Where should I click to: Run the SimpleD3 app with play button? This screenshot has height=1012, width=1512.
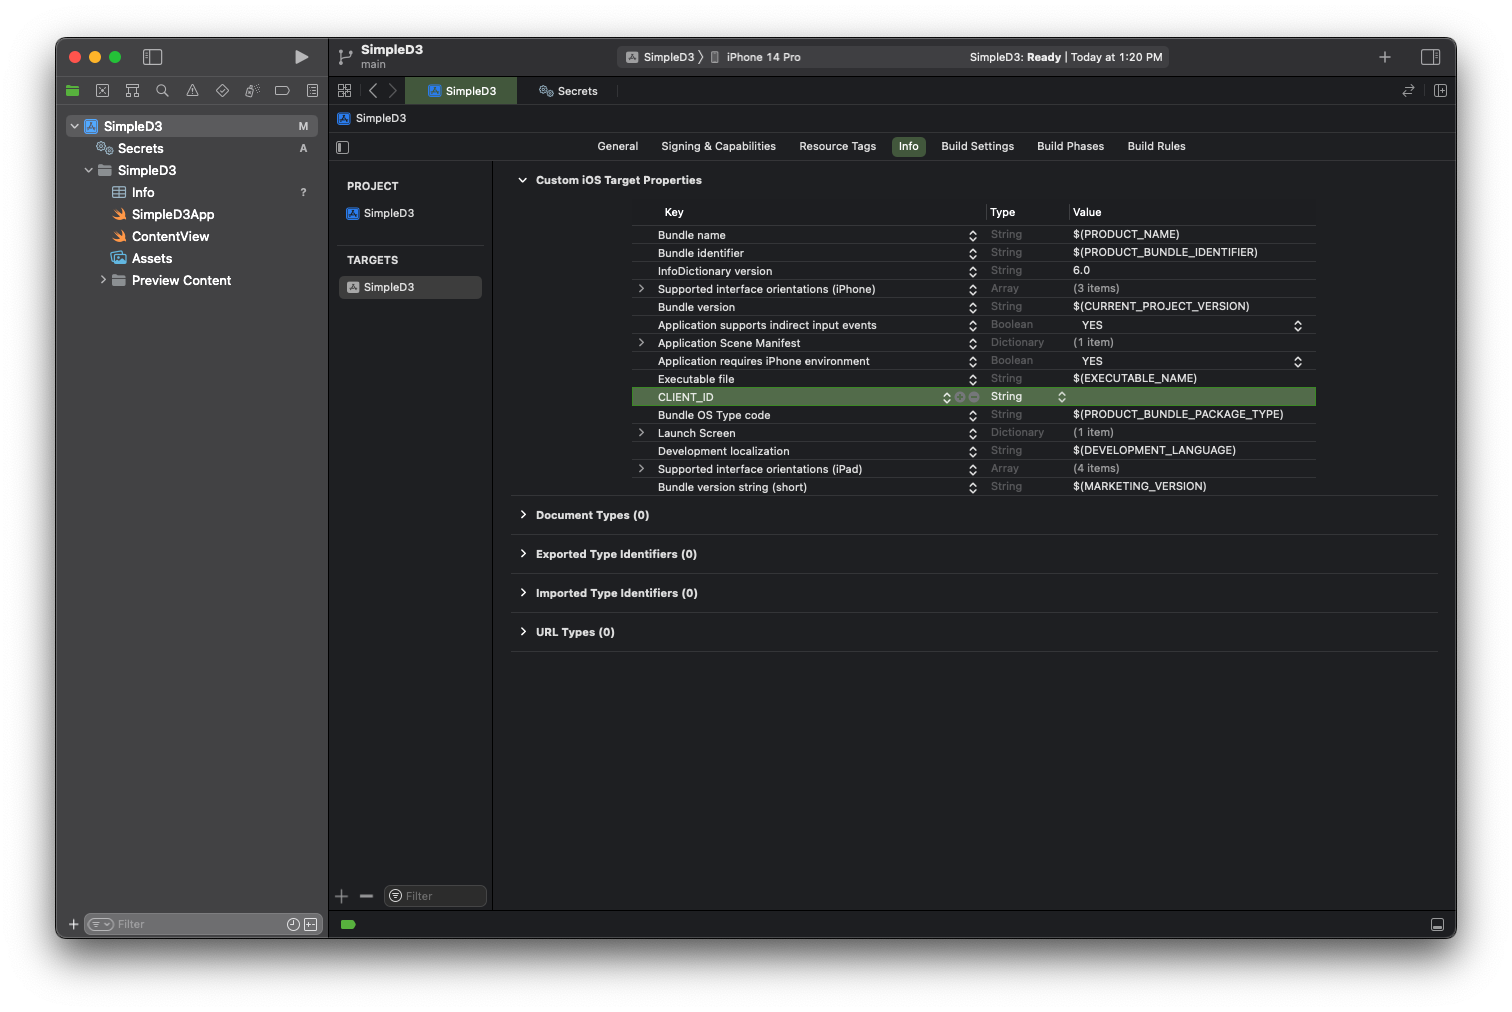tap(301, 57)
